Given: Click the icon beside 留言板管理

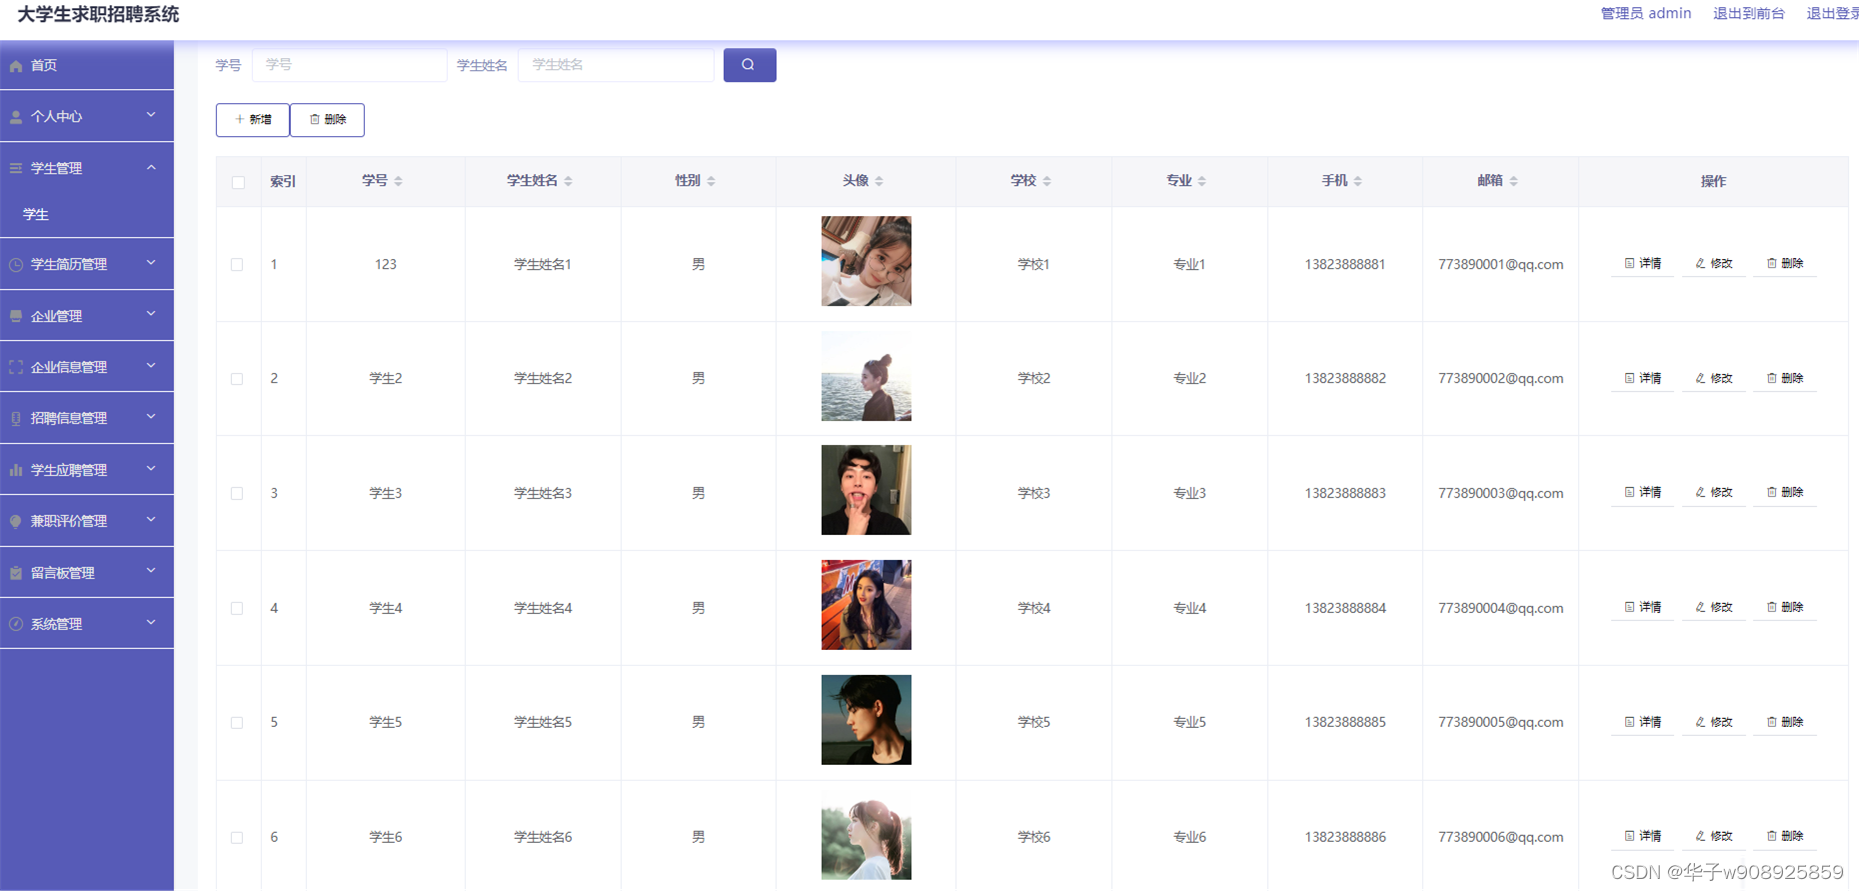Looking at the screenshot, I should click(16, 573).
